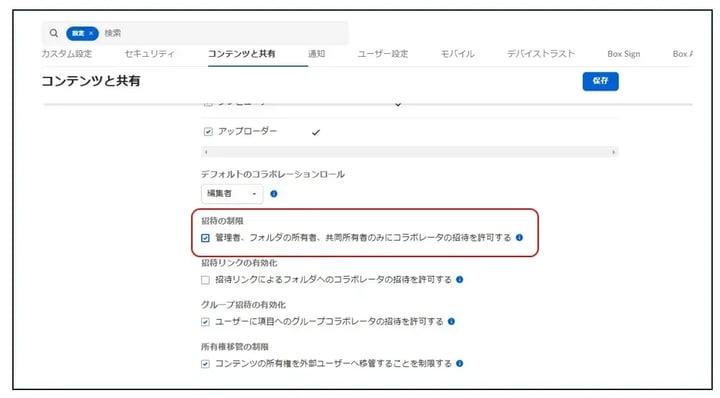Click the 保存 save button
Viewport: 720px width, 398px height.
[x=600, y=81]
